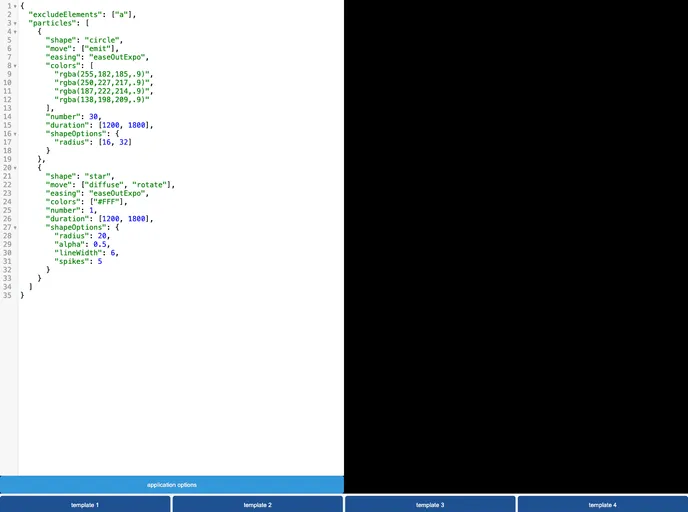The height and width of the screenshot is (512, 688).
Task: Collapse the star particle object on line 20
Action: pyautogui.click(x=15, y=167)
